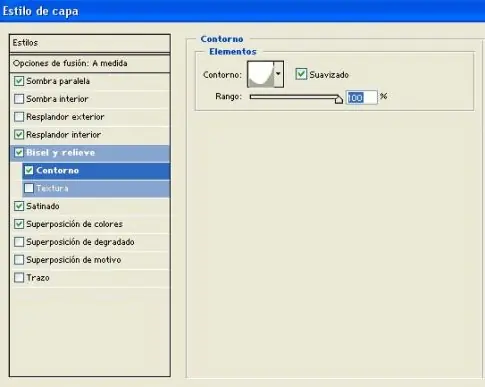Enable the Trazo checkbox

[x=19, y=278]
